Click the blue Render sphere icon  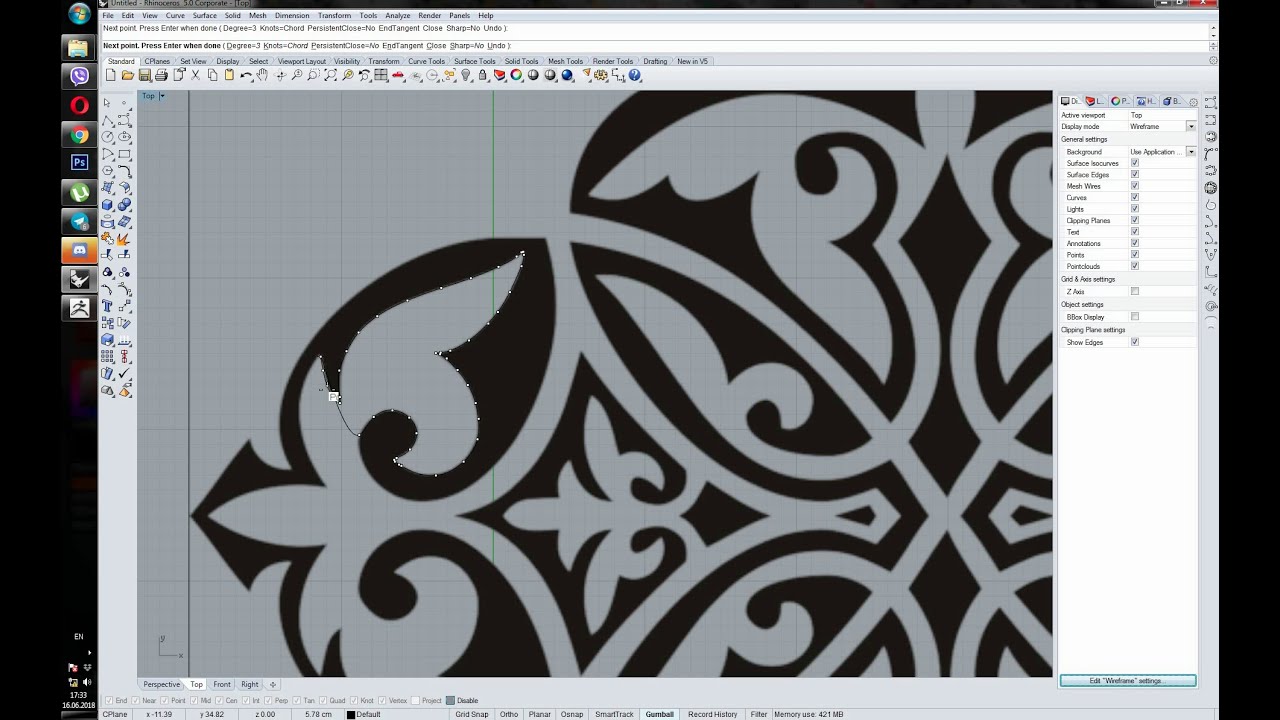(567, 75)
